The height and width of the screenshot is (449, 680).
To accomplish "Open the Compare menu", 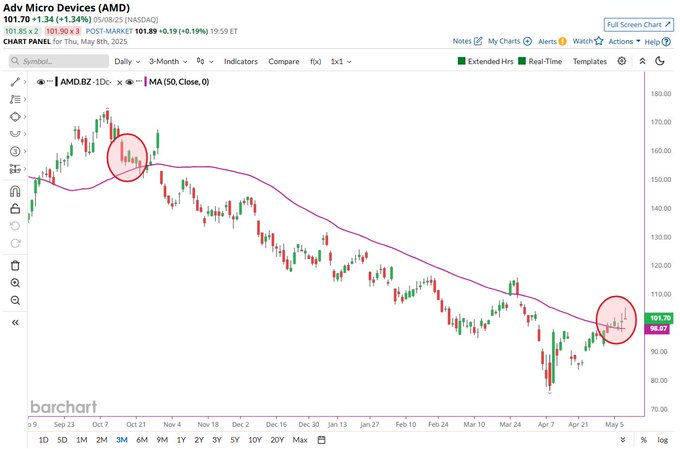I will point(284,61).
